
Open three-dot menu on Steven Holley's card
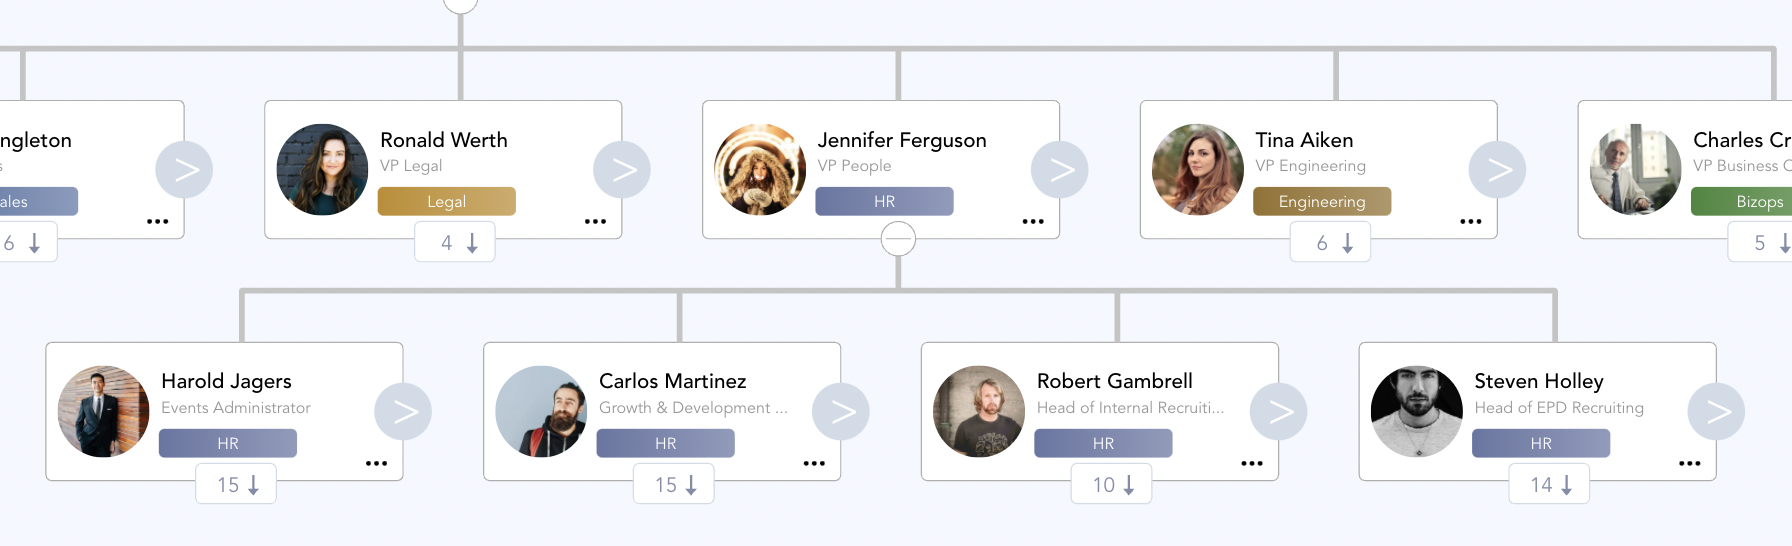coord(1690,464)
